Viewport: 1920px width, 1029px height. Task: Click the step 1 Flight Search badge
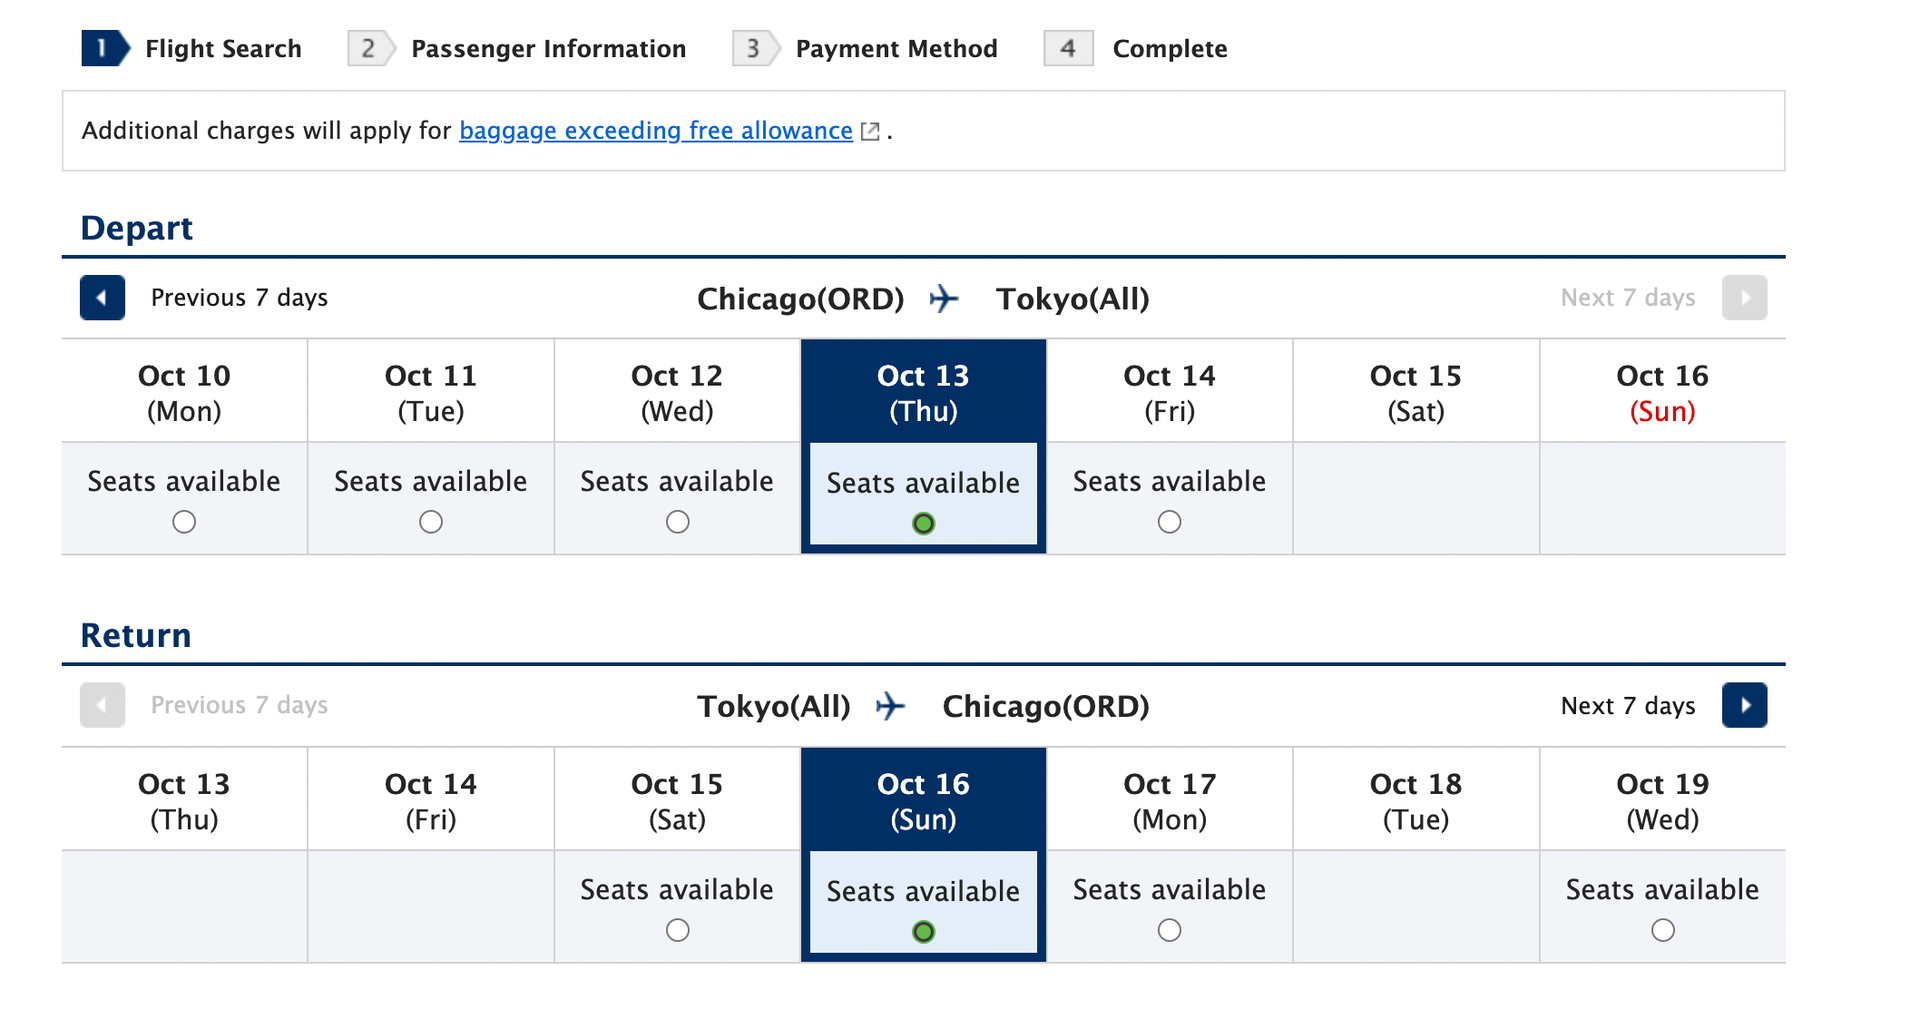coord(104,48)
